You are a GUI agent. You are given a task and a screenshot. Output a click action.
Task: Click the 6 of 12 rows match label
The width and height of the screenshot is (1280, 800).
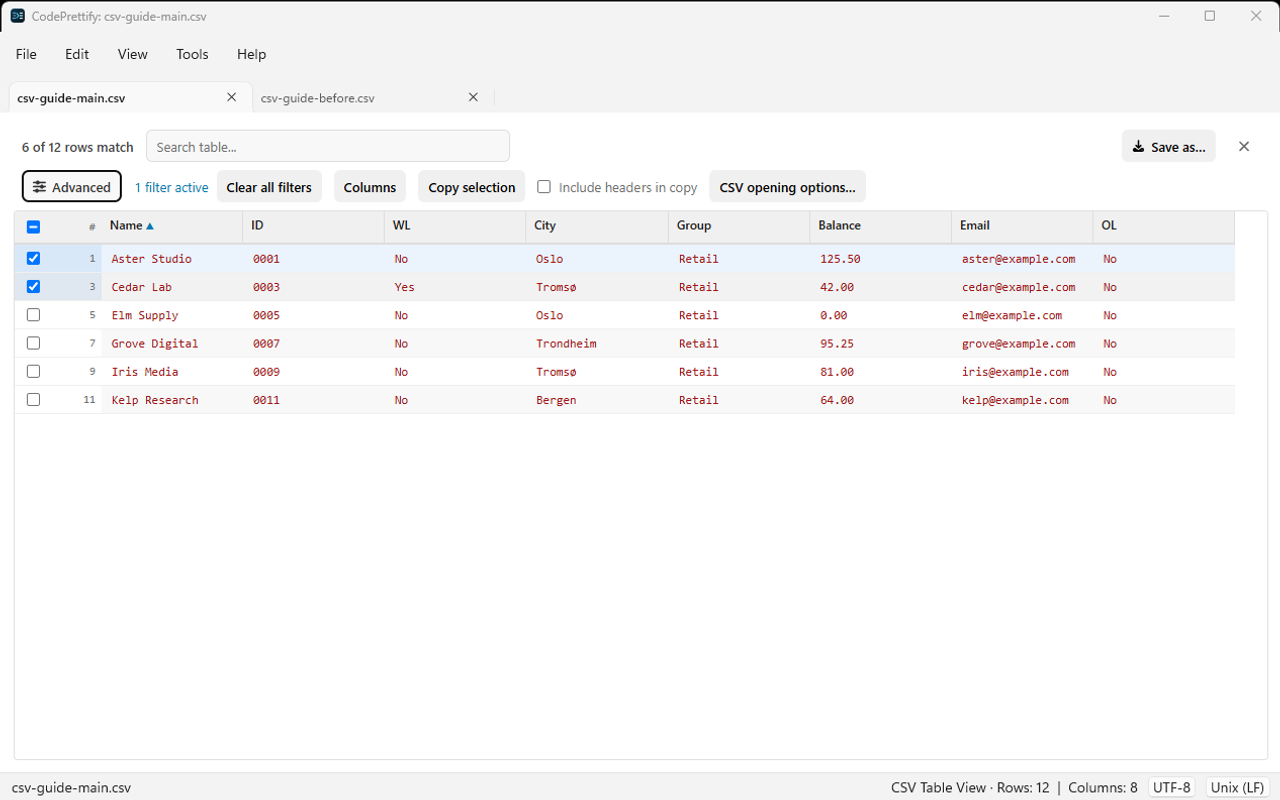pos(77,147)
